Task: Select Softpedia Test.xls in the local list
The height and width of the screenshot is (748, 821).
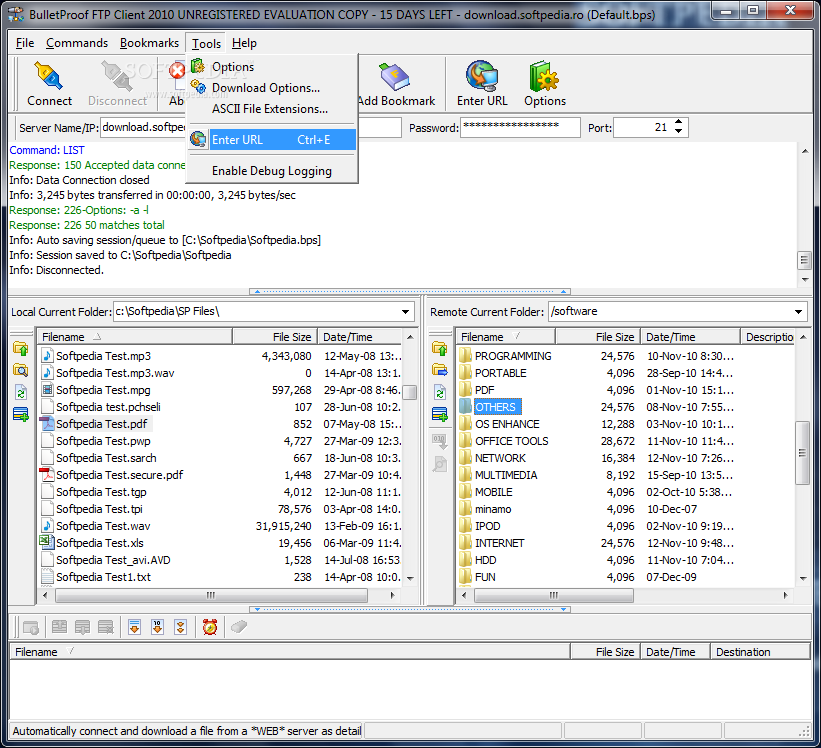Action: (99, 543)
